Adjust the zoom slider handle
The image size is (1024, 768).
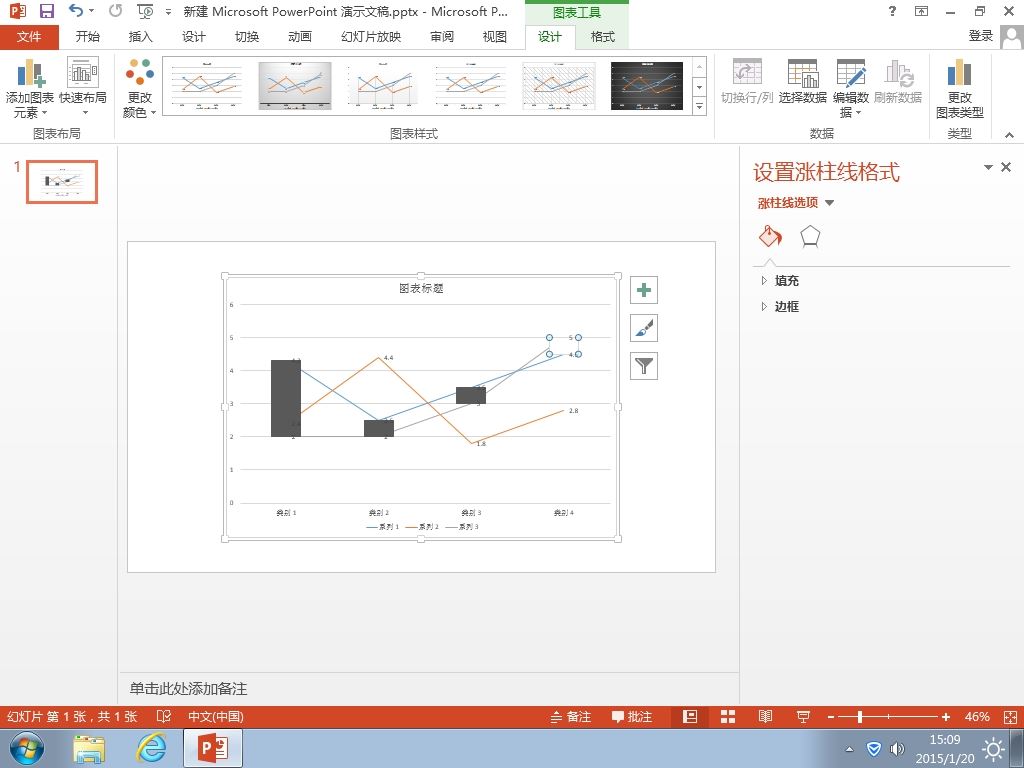coord(860,717)
